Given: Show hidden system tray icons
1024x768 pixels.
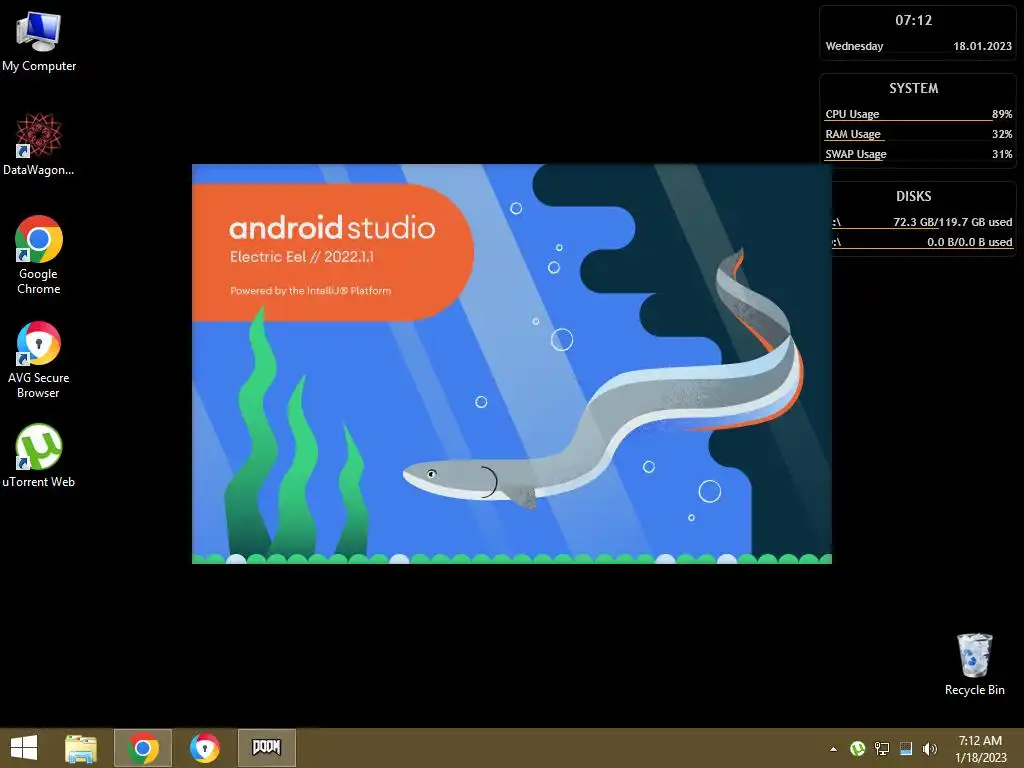Looking at the screenshot, I should [833, 749].
